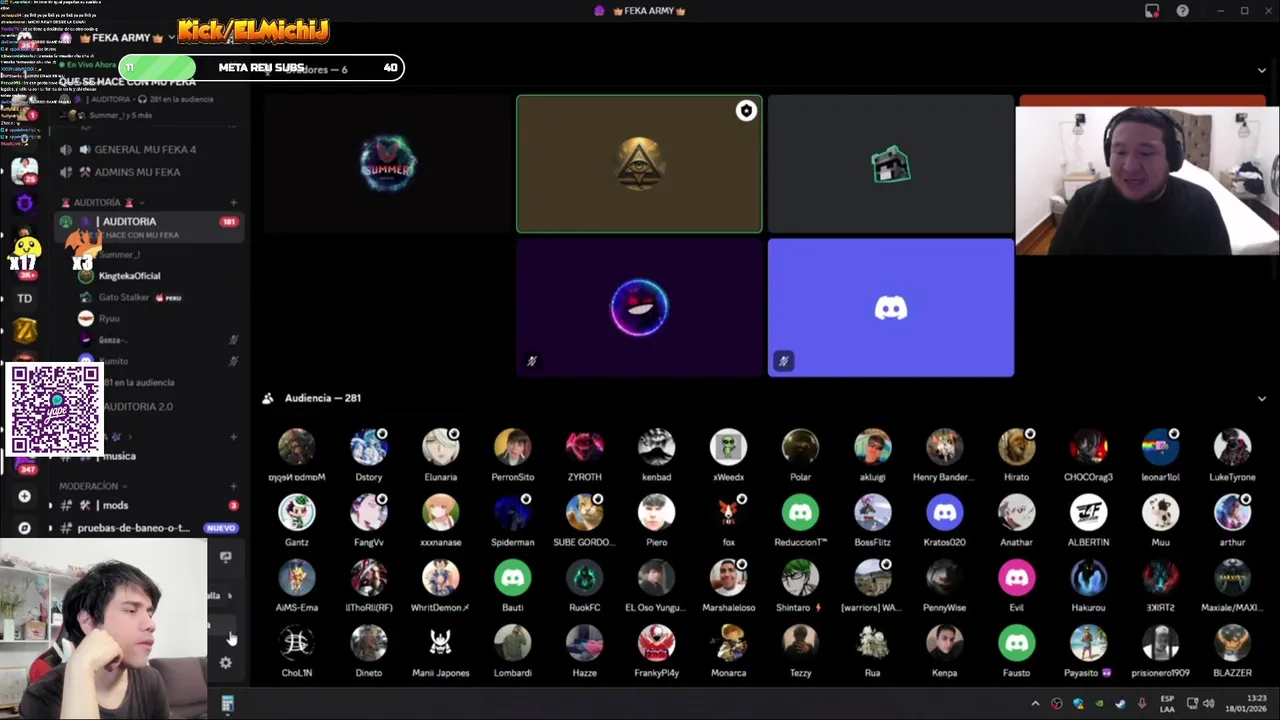Collapse the Audiencia section with its chevron

(1261, 398)
